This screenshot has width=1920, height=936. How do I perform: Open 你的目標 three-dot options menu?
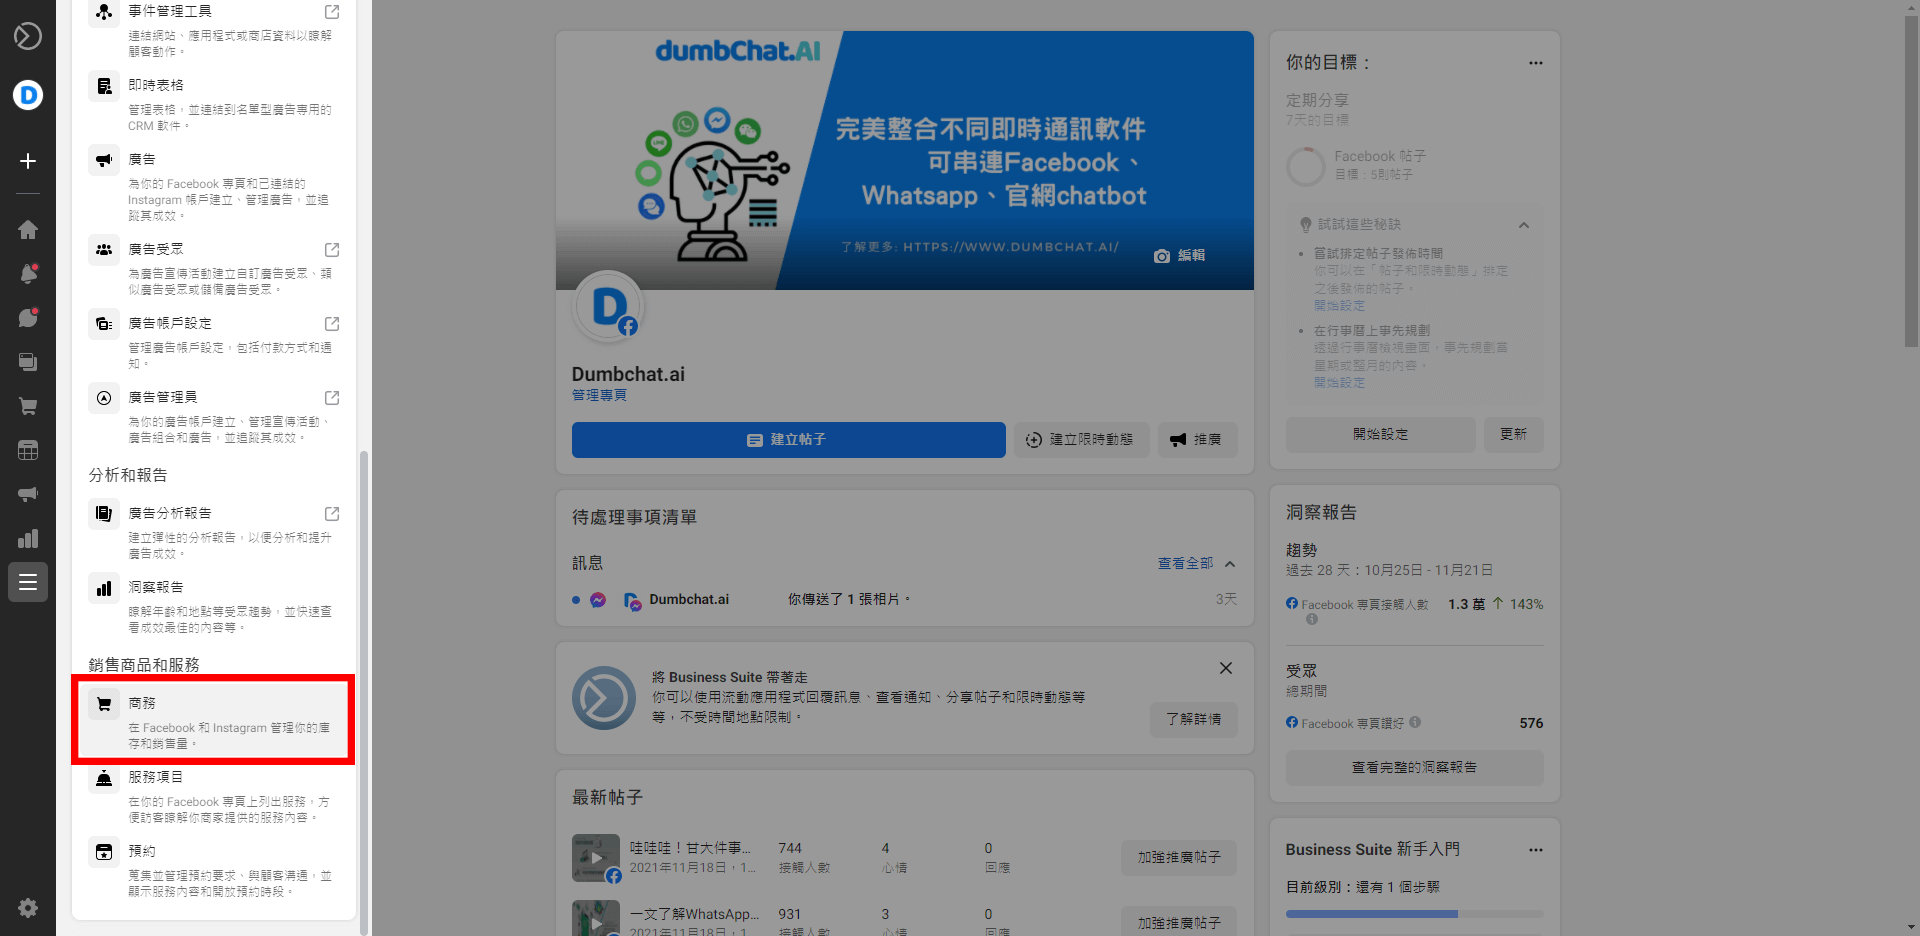pos(1535,63)
